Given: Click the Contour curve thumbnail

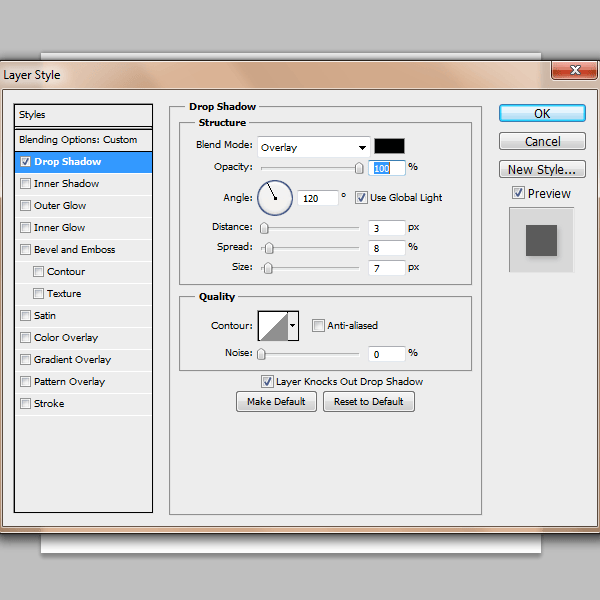Looking at the screenshot, I should 273,326.
